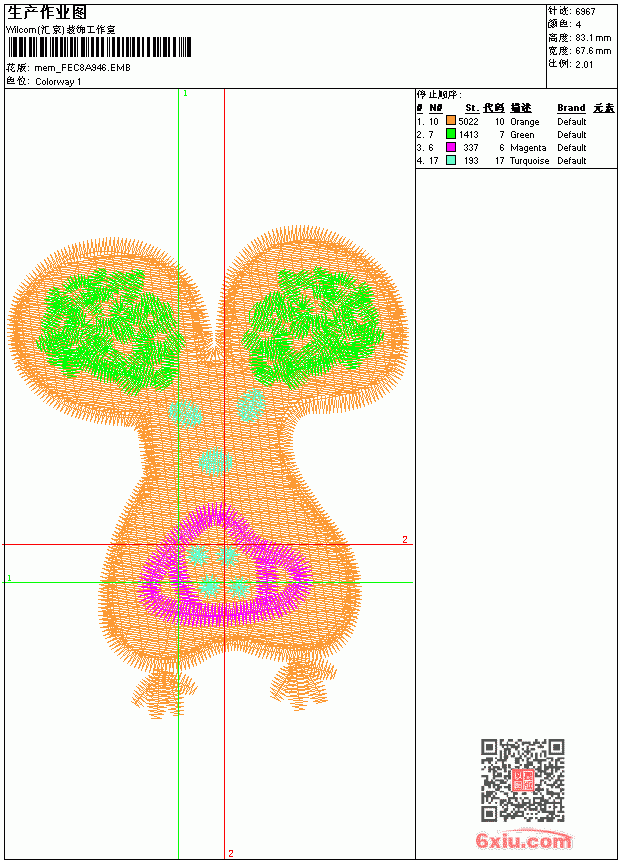Click the red marker 2 at the bottom
Image resolution: width=620 pixels, height=860 pixels.
point(231,853)
